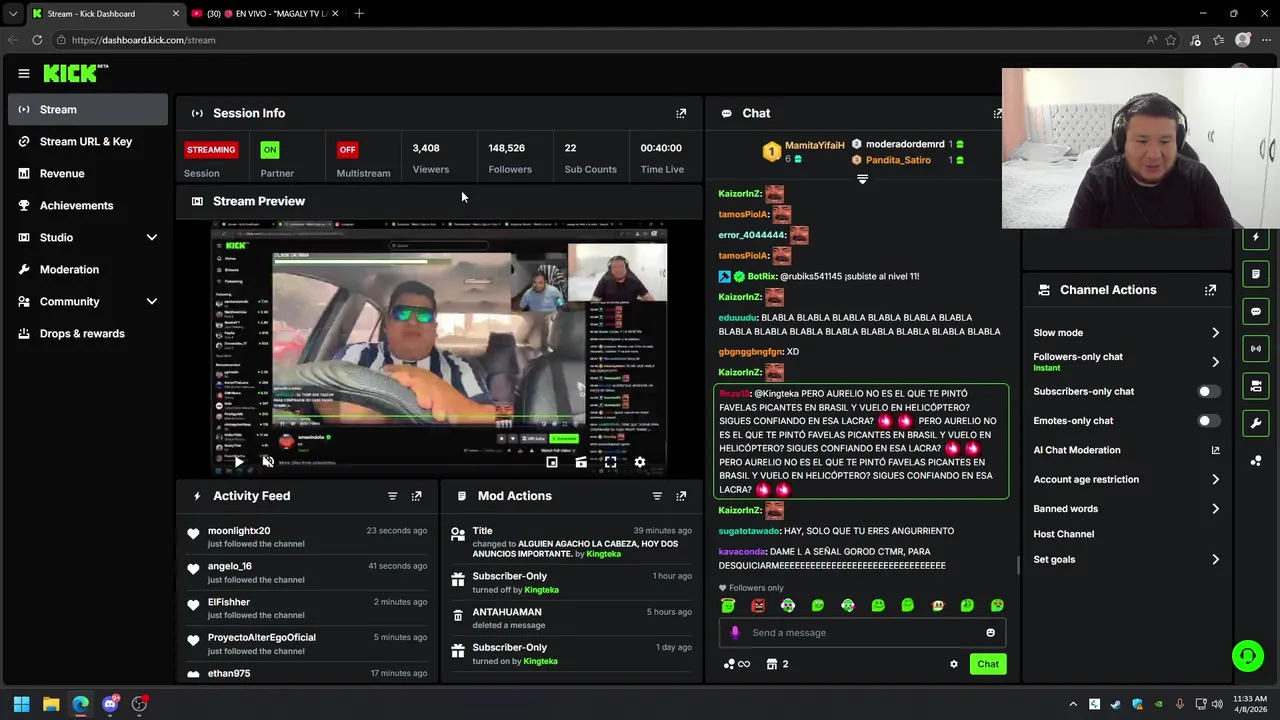Click the Send a message input field

[x=862, y=633]
